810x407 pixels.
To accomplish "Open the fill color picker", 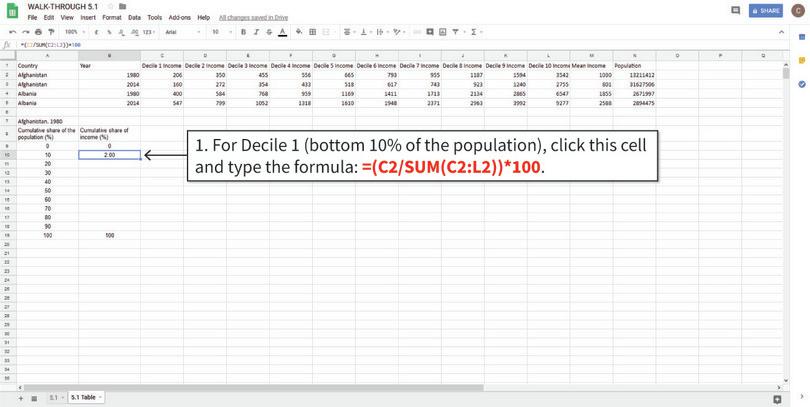I will pyautogui.click(x=299, y=32).
